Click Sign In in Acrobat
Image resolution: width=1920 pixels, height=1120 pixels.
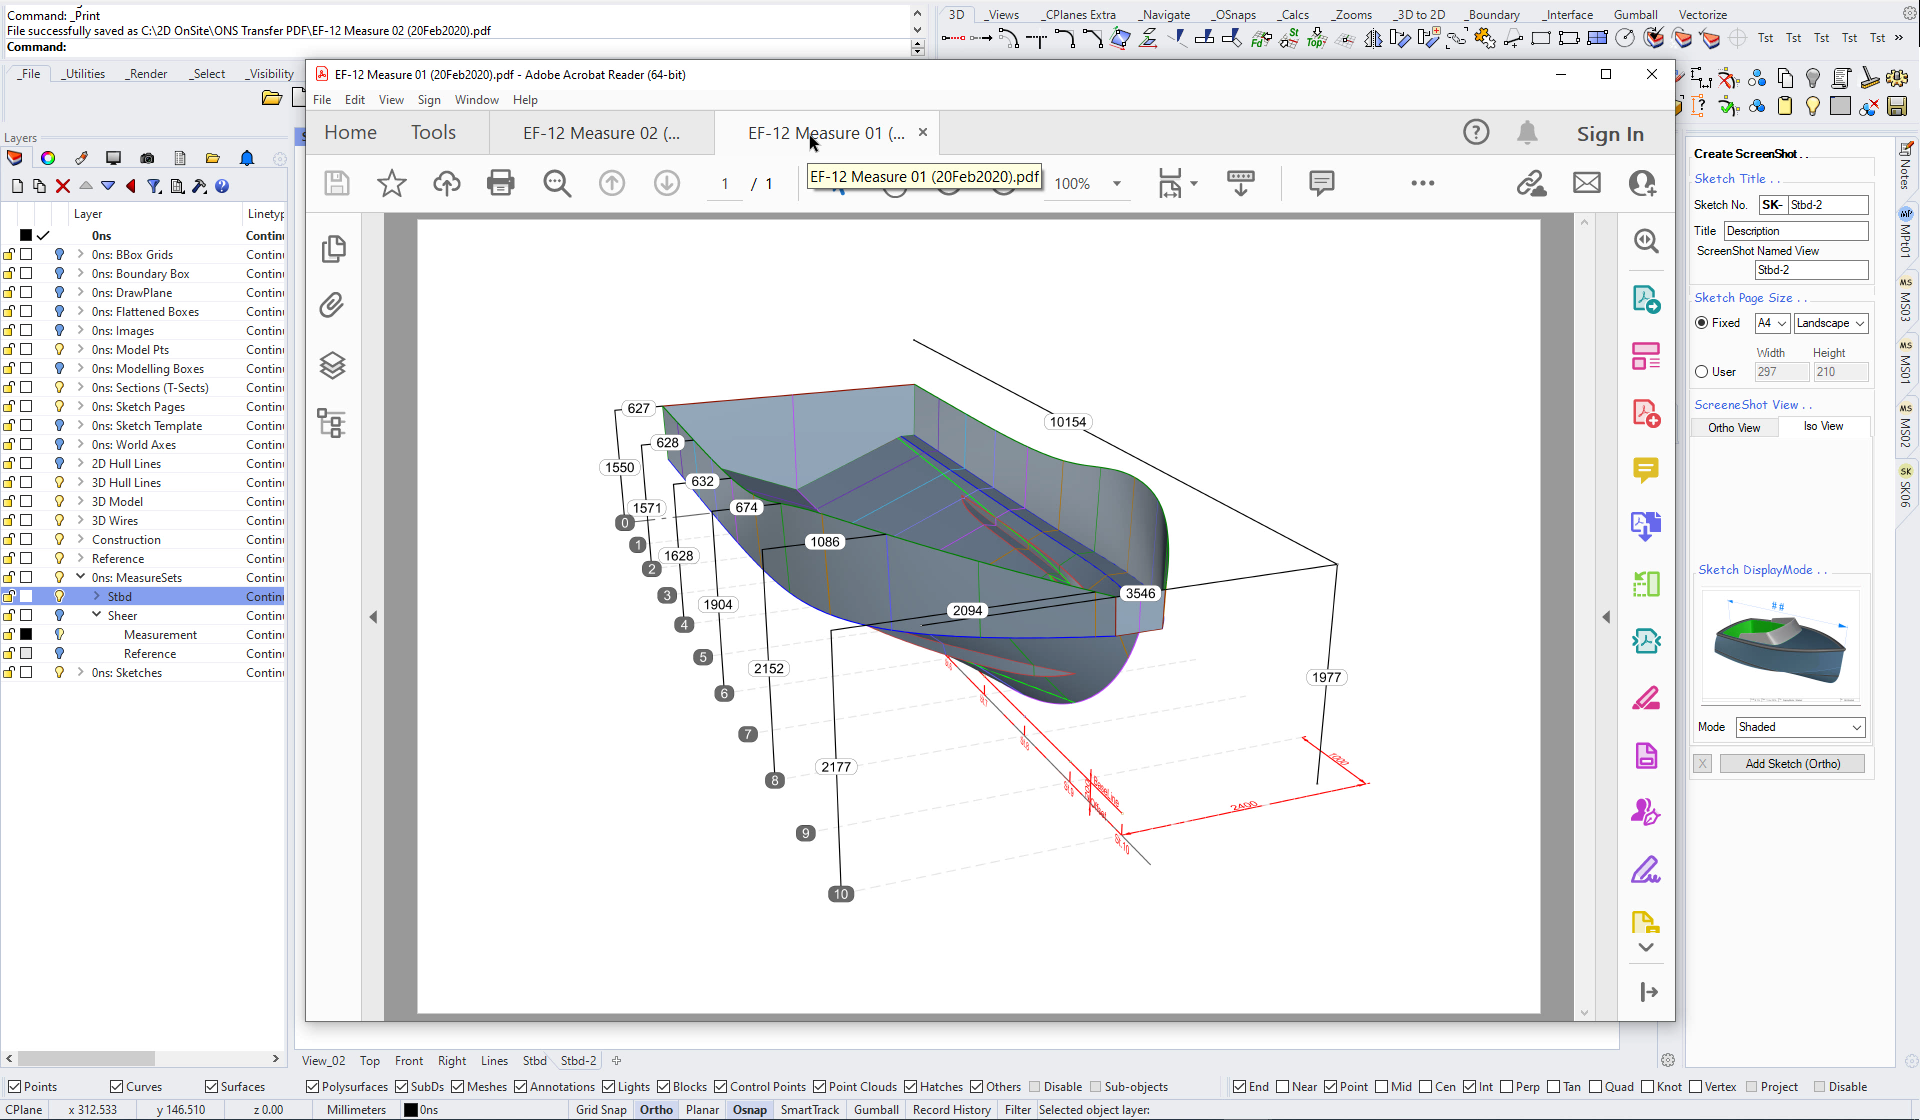tap(1610, 134)
